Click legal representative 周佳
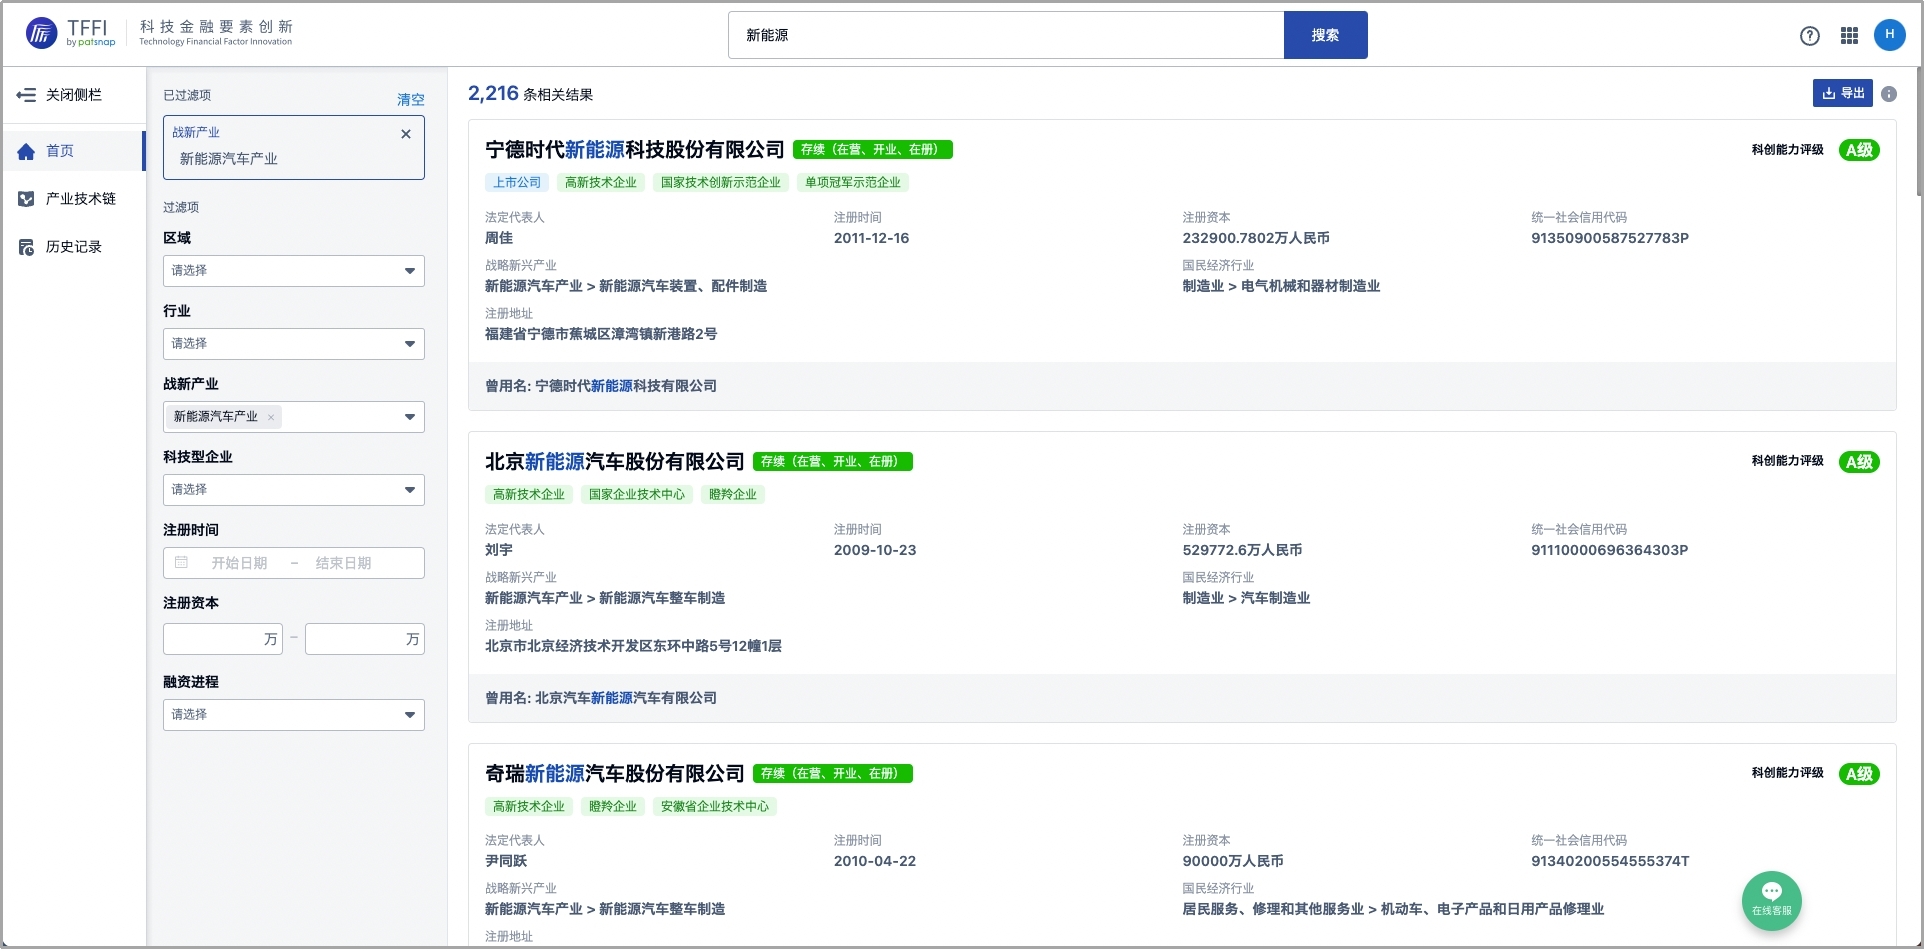The width and height of the screenshot is (1927, 951). pos(499,239)
